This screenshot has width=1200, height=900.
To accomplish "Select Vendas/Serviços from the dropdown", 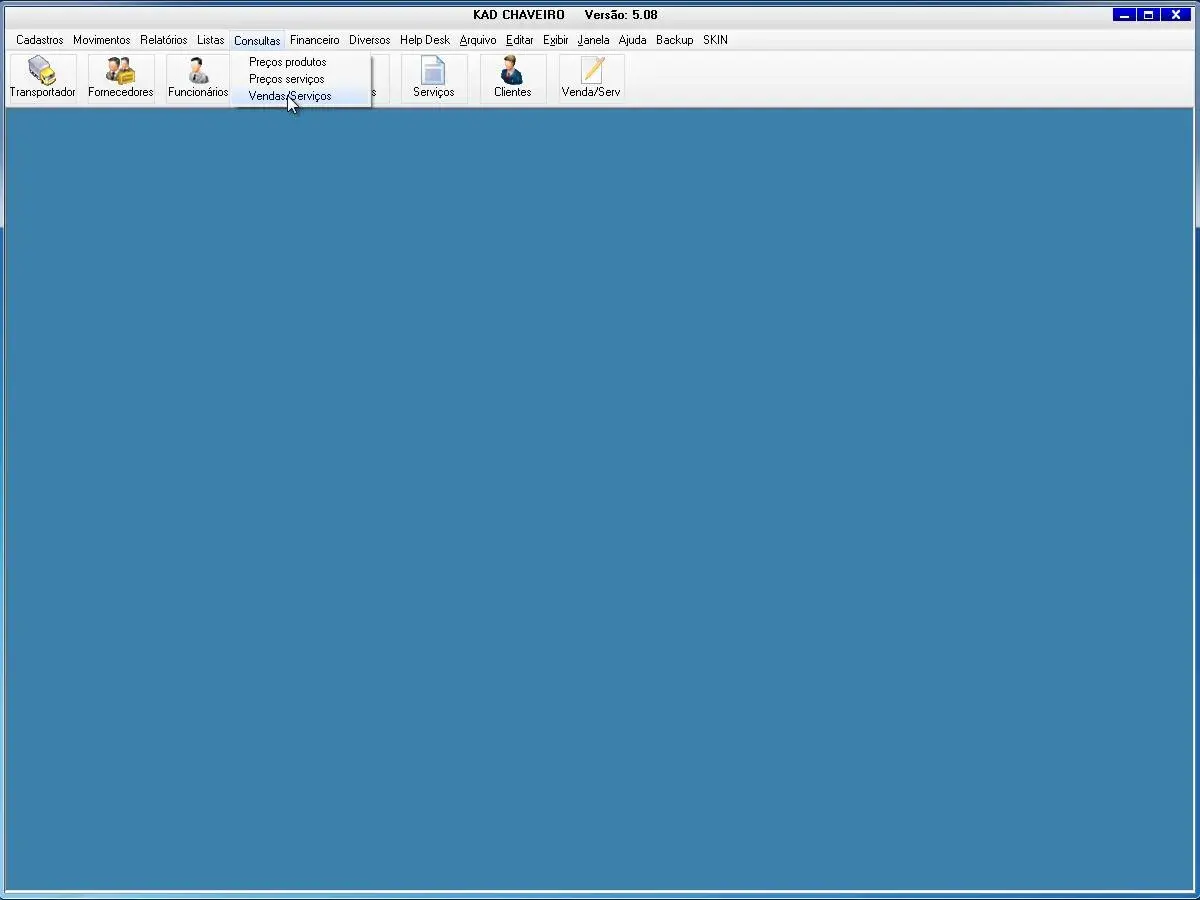I will tap(290, 96).
